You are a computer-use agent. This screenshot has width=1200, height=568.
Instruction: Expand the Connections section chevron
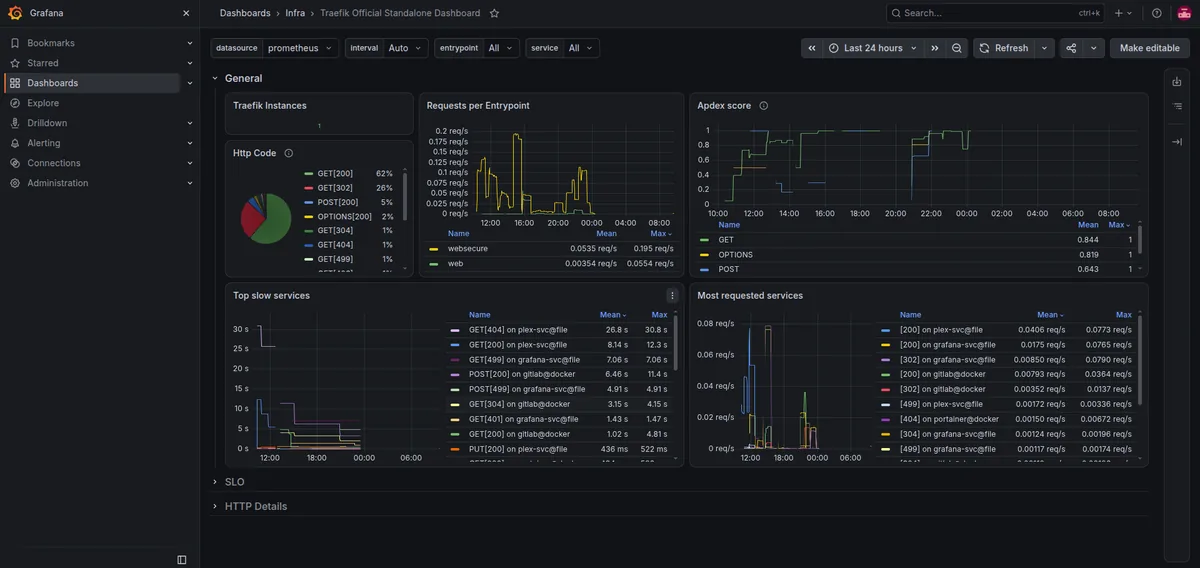tap(190, 163)
